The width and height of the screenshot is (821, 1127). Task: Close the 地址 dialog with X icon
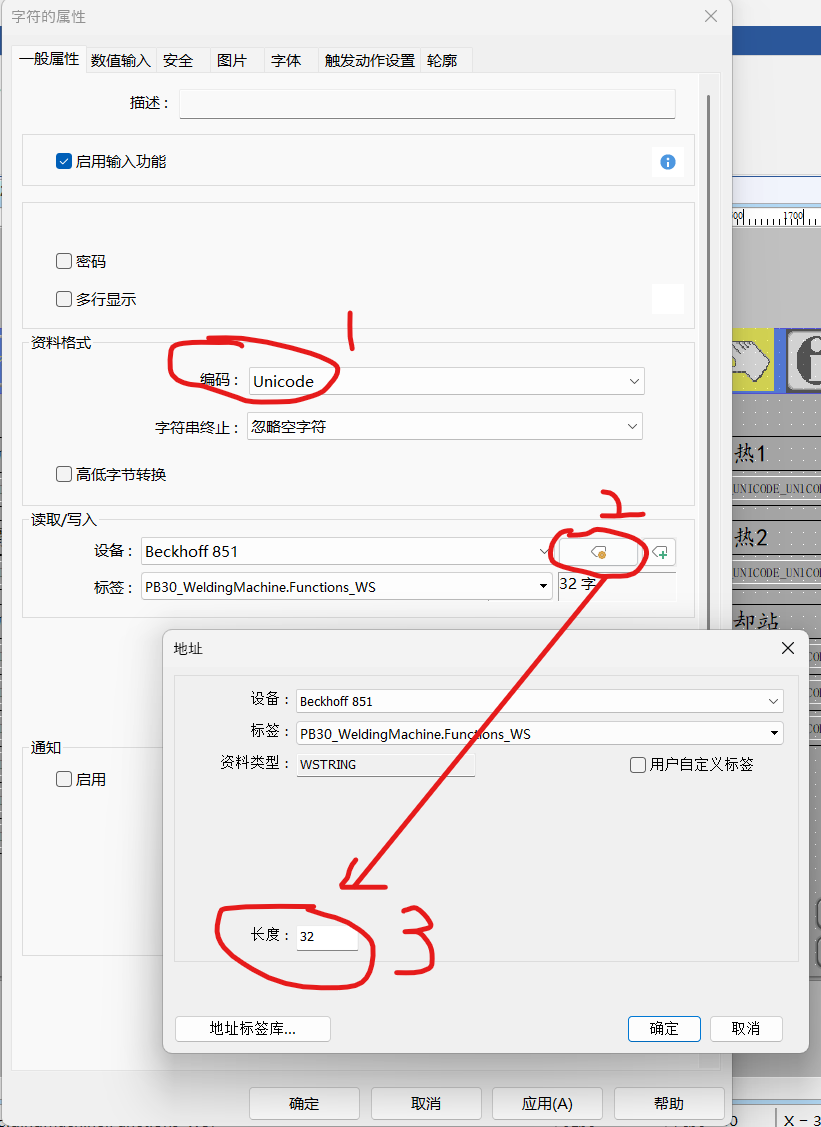point(787,649)
